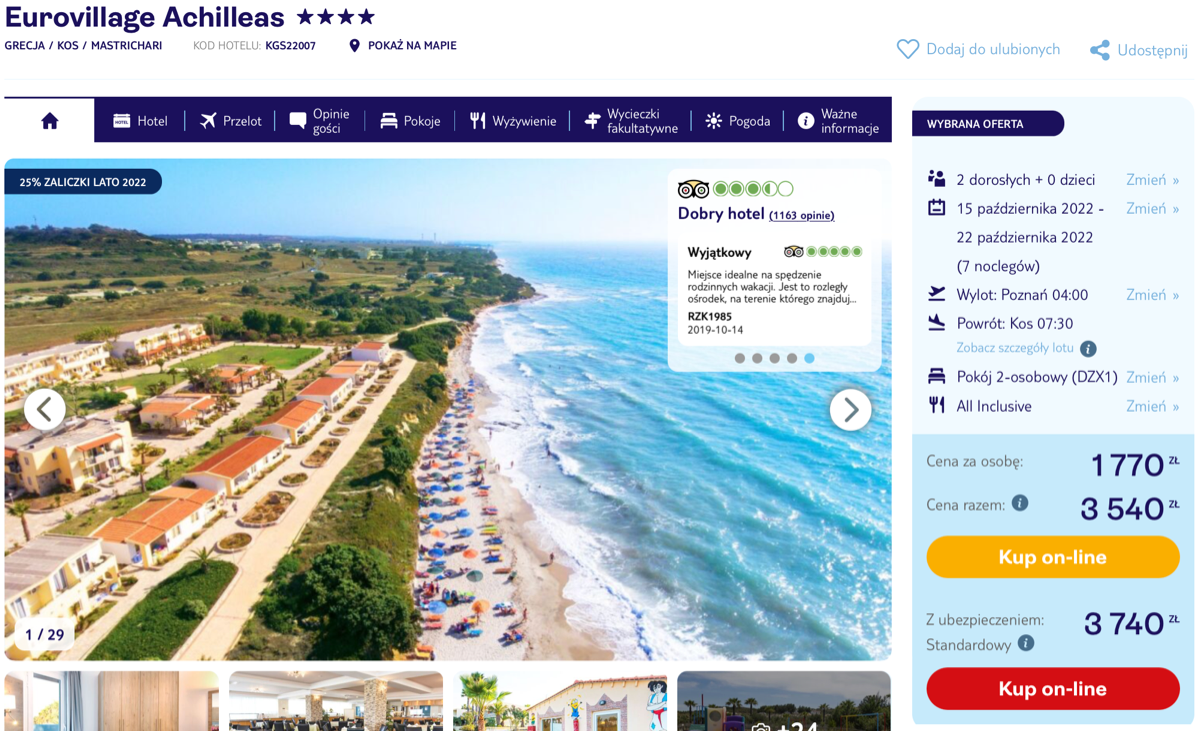
Task: Go to the Pokoje tab
Action: point(410,121)
